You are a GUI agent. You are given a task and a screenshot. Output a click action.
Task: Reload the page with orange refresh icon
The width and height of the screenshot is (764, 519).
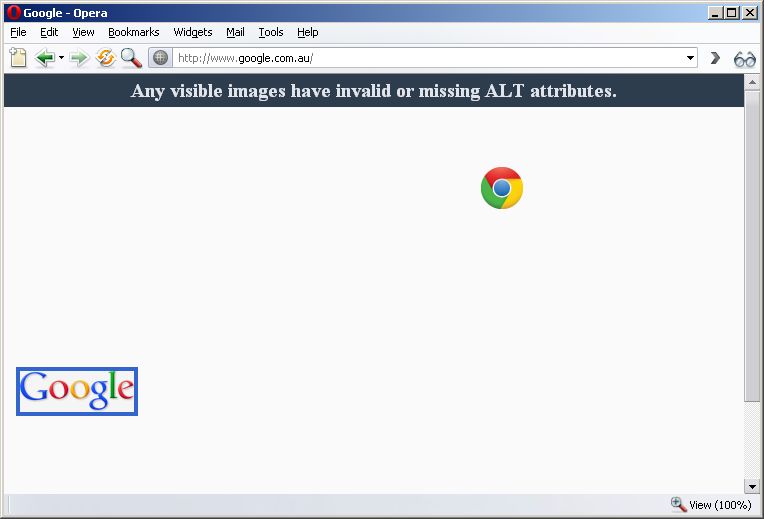pos(105,58)
